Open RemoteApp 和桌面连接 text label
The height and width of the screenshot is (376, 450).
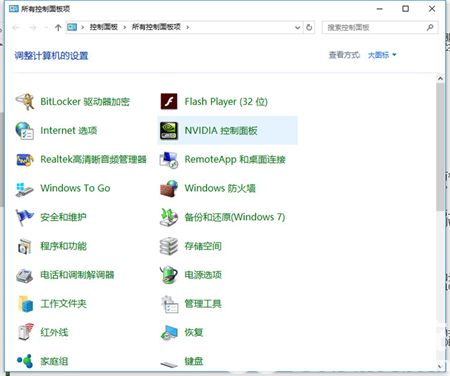point(235,159)
